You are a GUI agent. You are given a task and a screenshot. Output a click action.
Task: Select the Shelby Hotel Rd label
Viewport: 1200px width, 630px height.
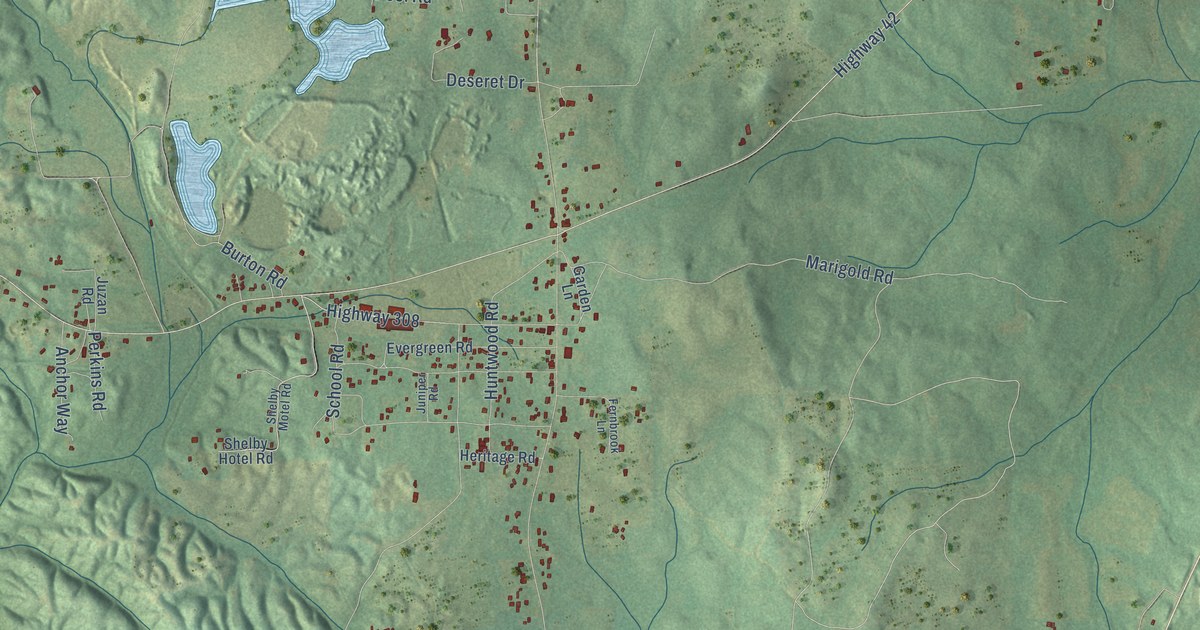tap(246, 452)
